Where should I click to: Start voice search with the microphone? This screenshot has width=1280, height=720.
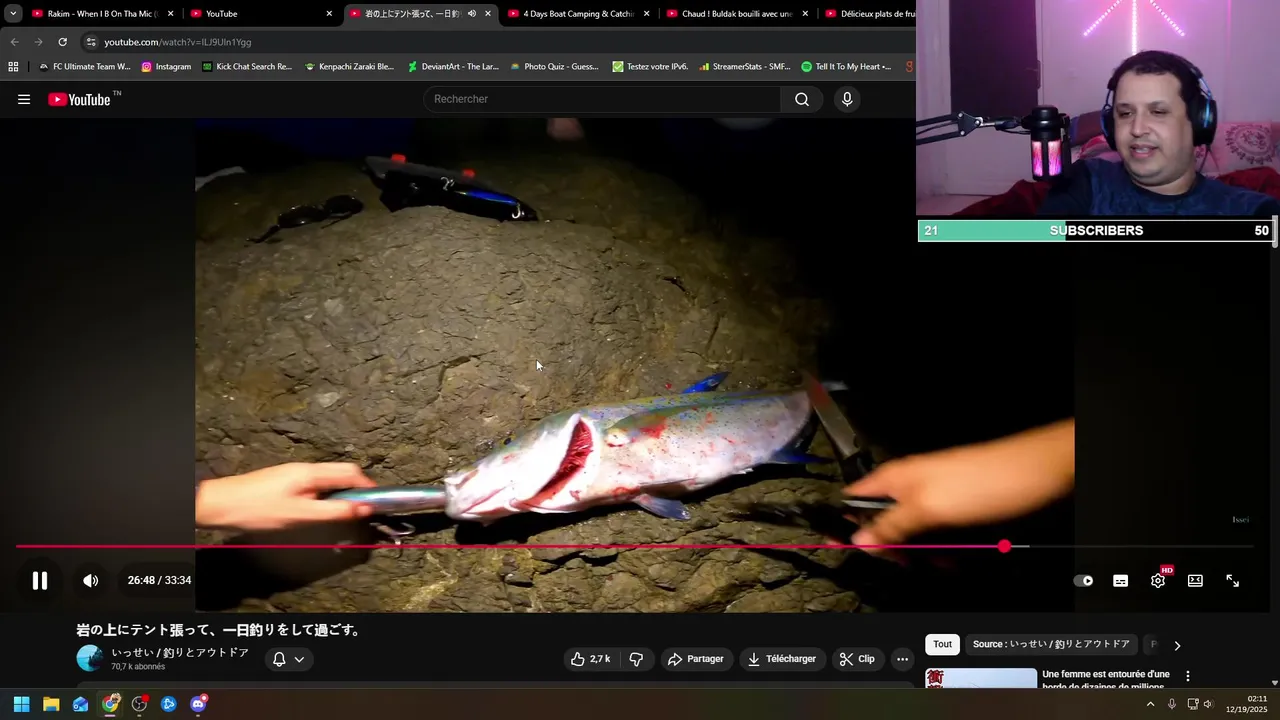coord(847,99)
